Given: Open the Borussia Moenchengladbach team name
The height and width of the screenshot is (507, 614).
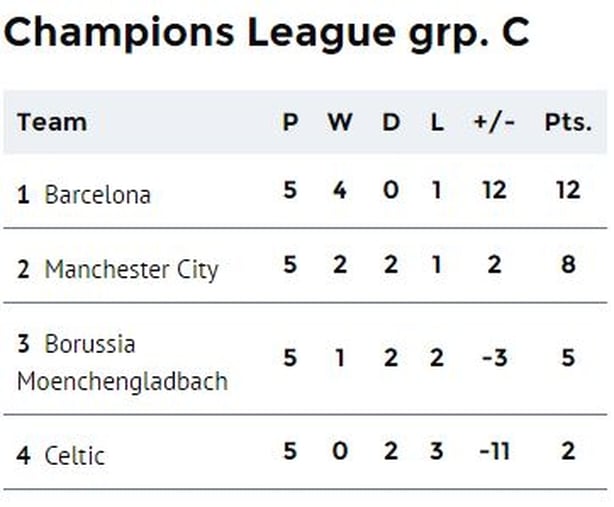Looking at the screenshot, I should click(x=123, y=363).
